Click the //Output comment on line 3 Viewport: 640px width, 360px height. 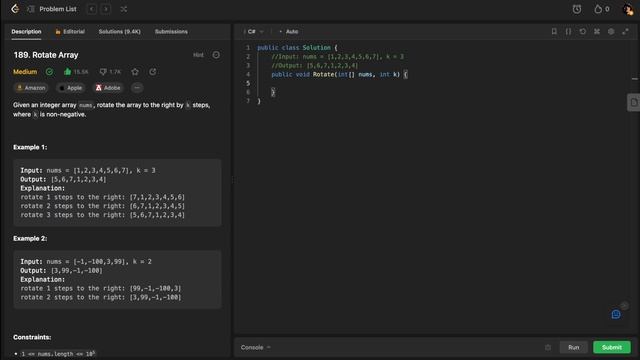(314, 65)
